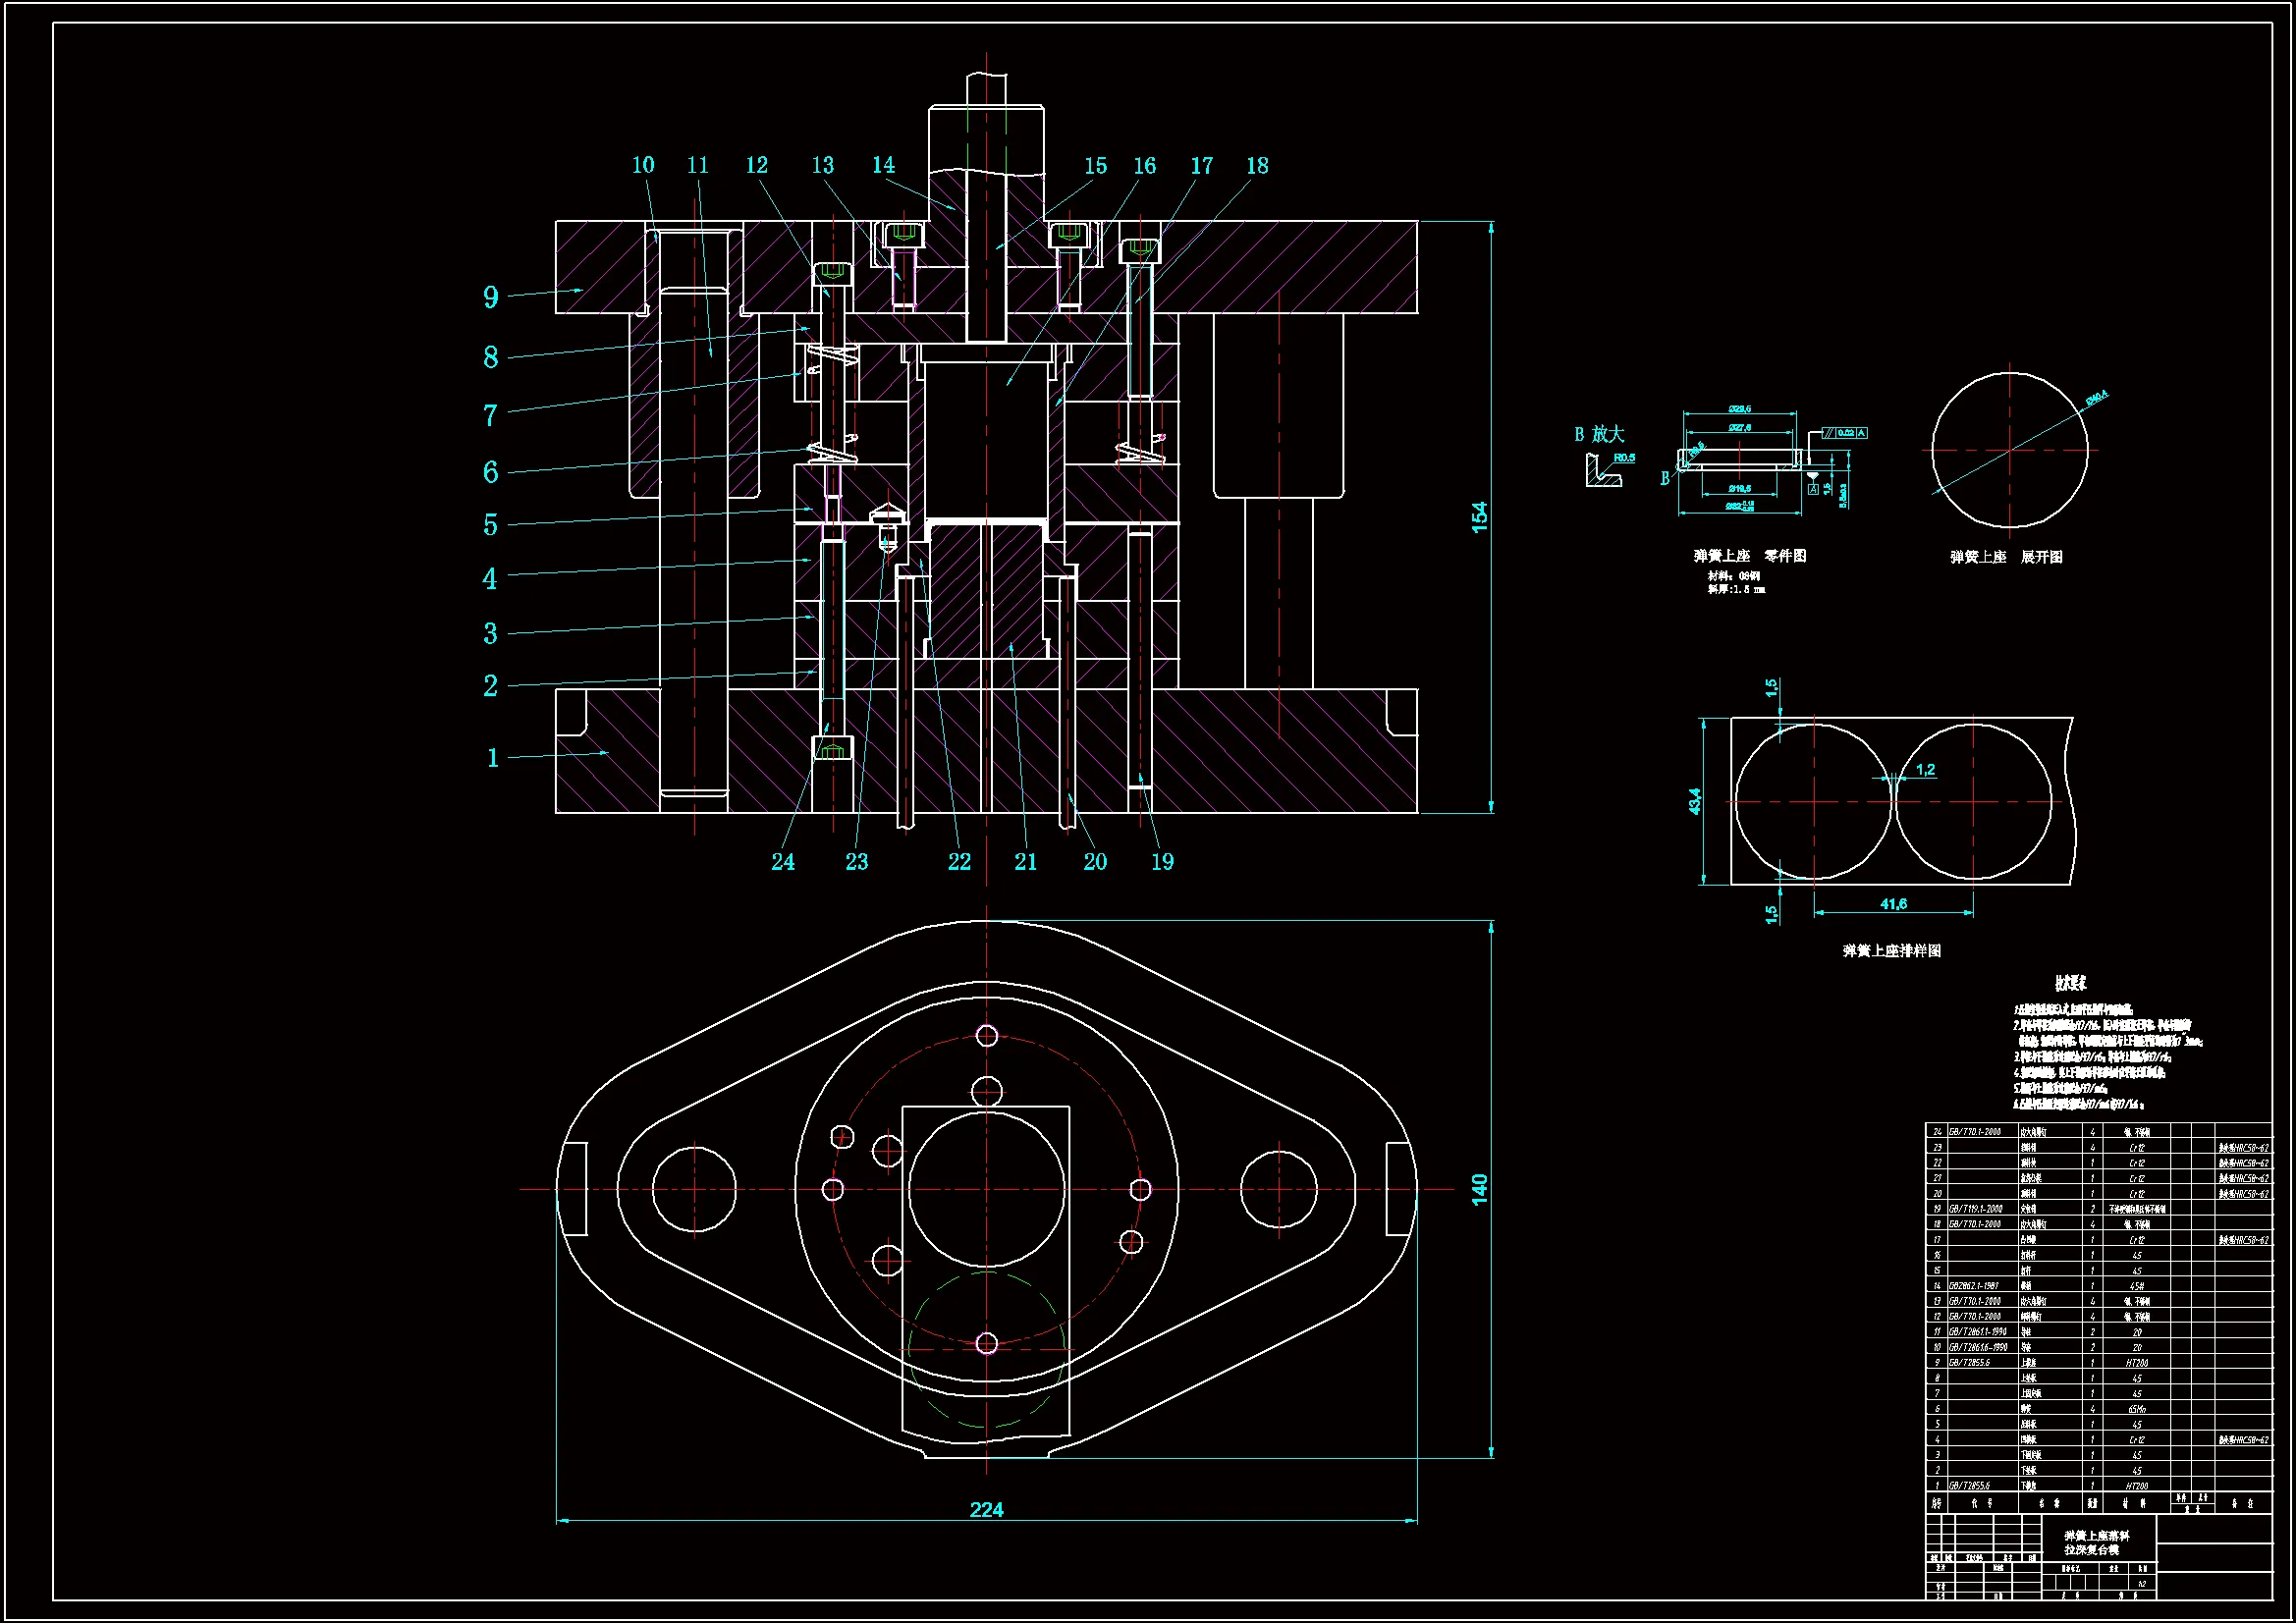This screenshot has width=2296, height=1623.
Task: Select the HT200 cell in row 9
Action: click(x=2136, y=1363)
